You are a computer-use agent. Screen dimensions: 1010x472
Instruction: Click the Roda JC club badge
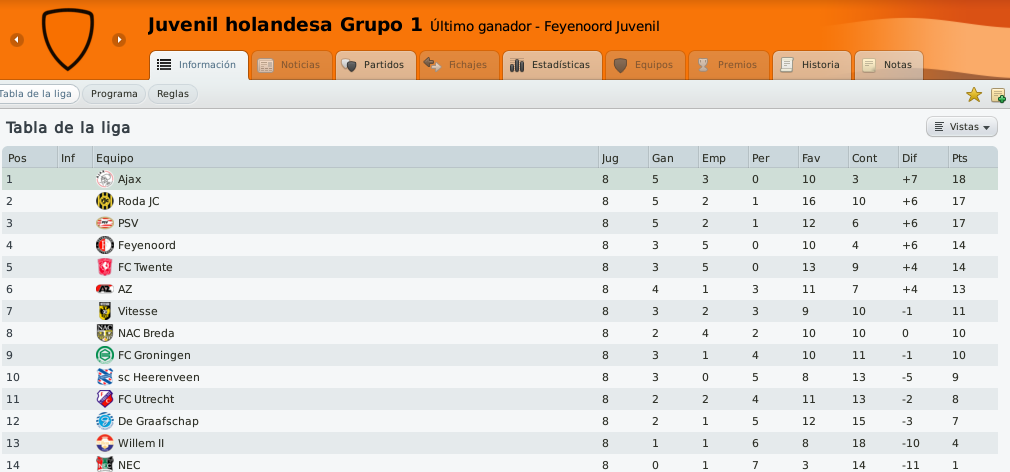pyautogui.click(x=104, y=201)
